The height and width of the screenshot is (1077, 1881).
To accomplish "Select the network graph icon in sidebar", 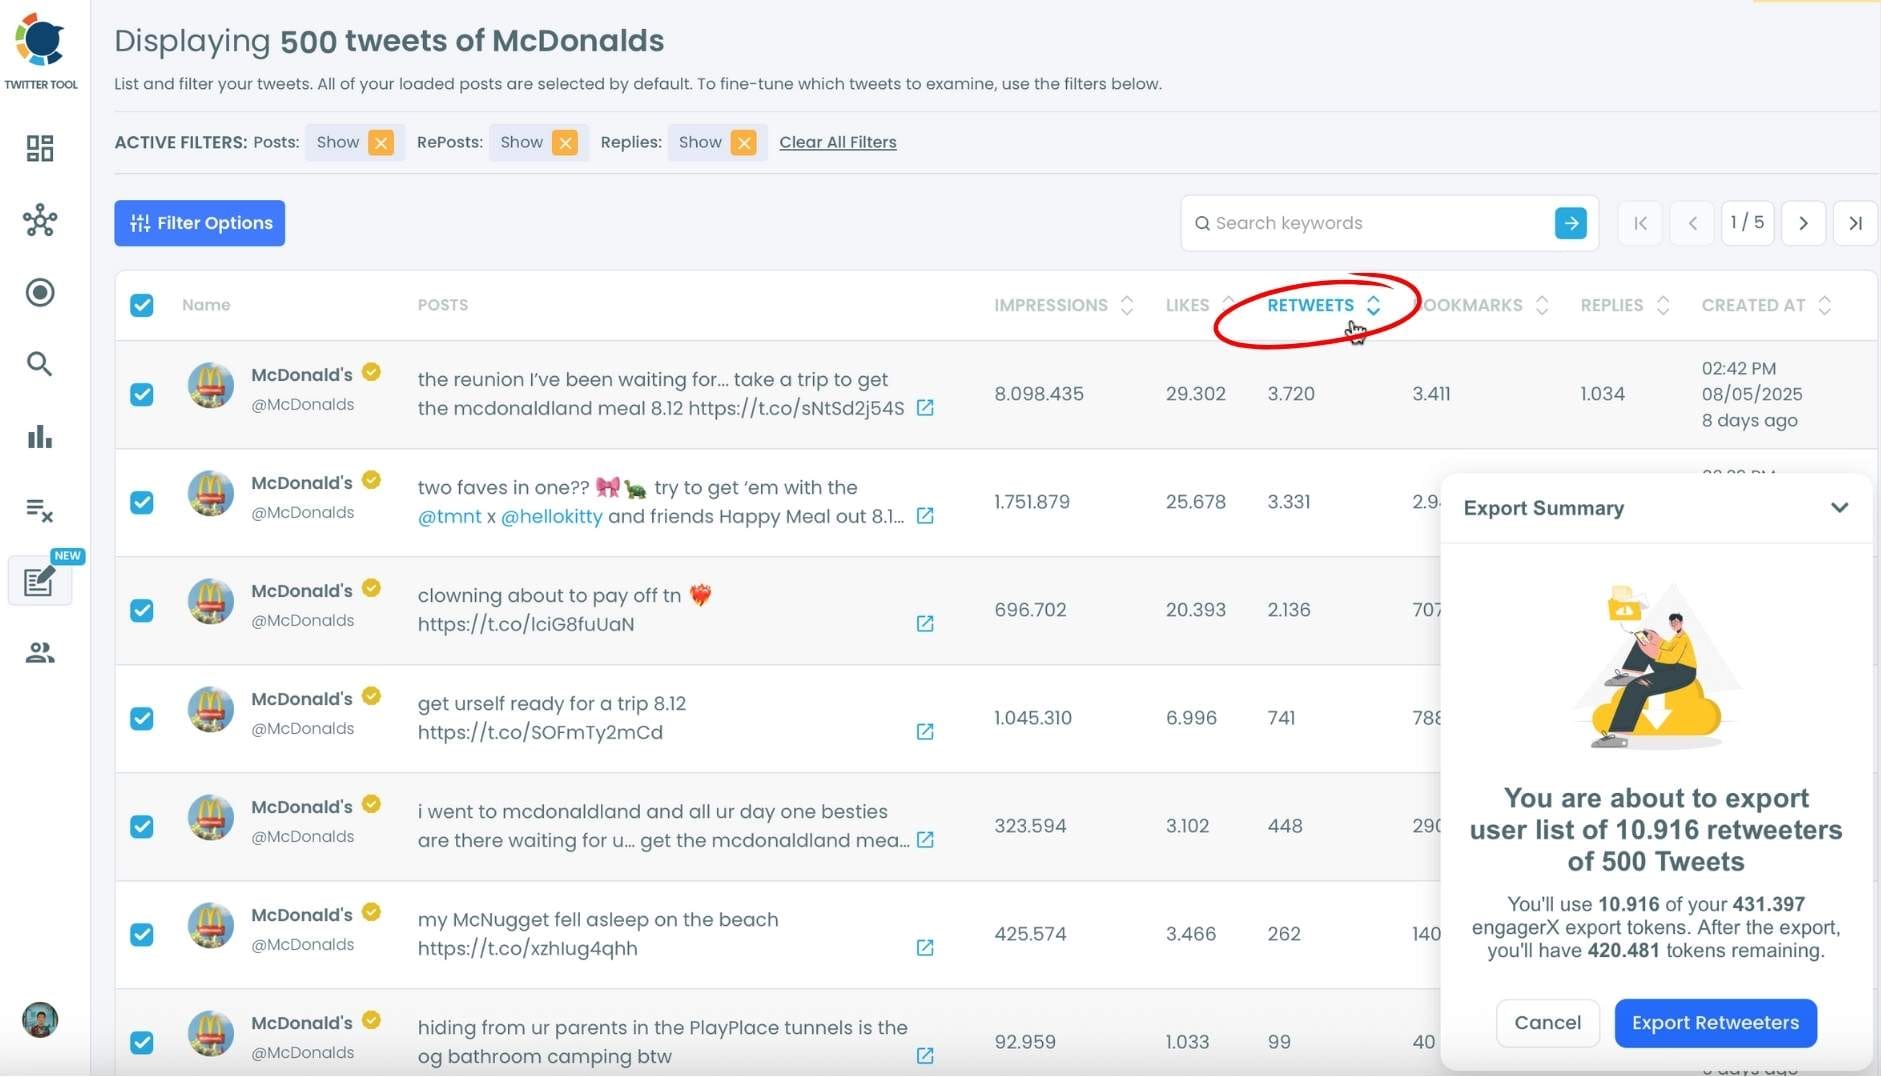I will (x=40, y=221).
